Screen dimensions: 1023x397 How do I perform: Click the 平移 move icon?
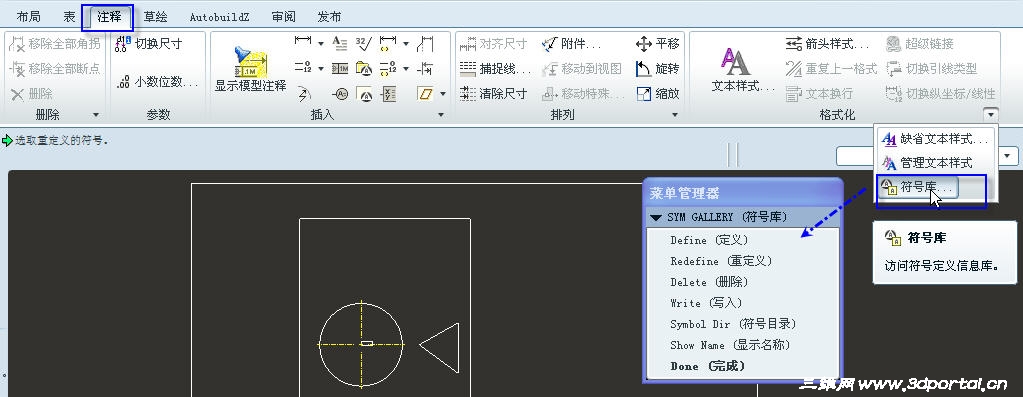click(x=658, y=44)
